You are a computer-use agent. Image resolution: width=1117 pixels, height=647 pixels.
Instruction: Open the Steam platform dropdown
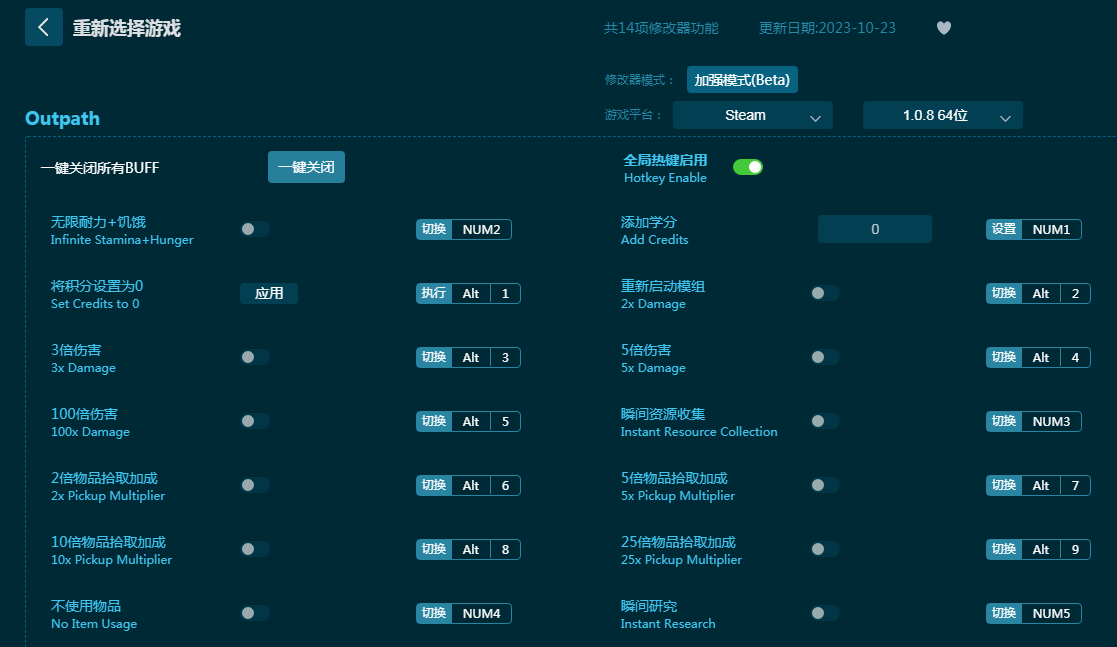tap(752, 115)
